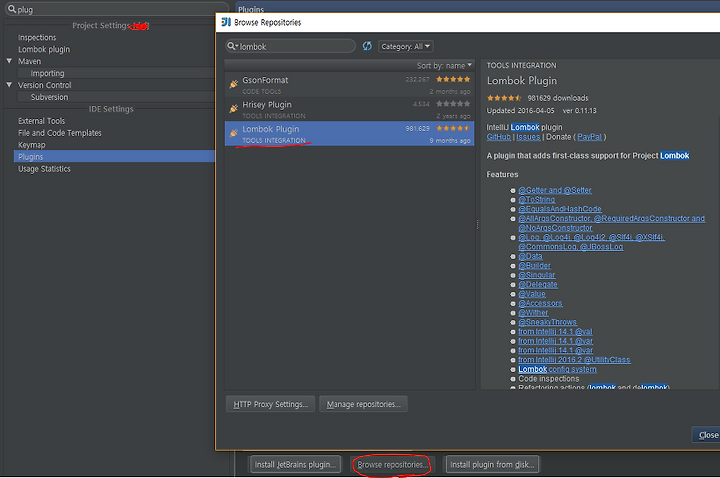The image size is (720, 478).
Task: Open the @Log annotations link
Action: pyautogui.click(x=591, y=242)
